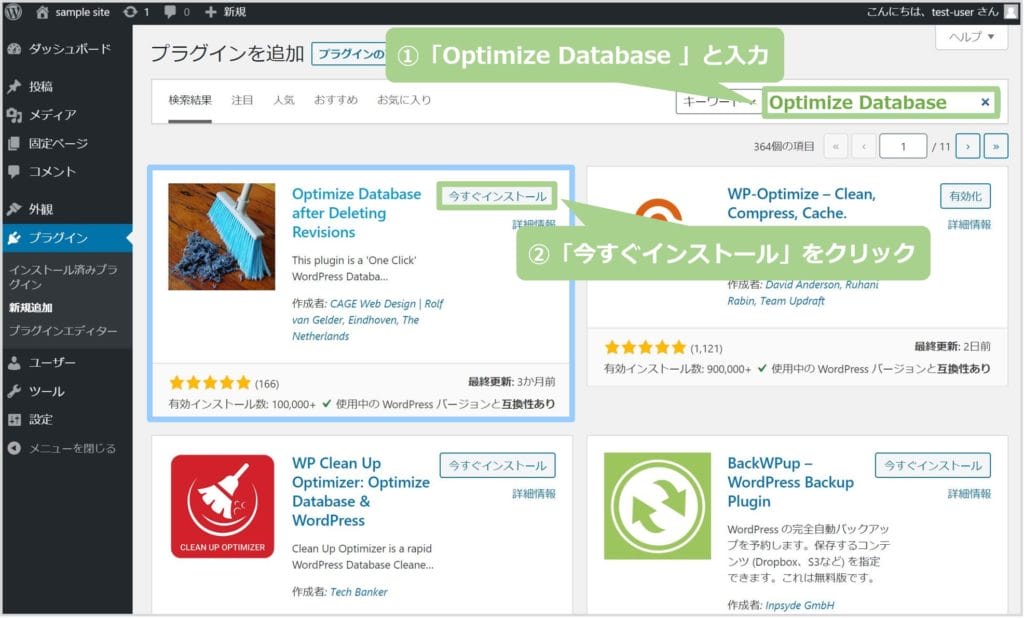Screen dimensions: 1024x618
Task: Click the WordPress logo in the admin bar
Action: tap(14, 13)
